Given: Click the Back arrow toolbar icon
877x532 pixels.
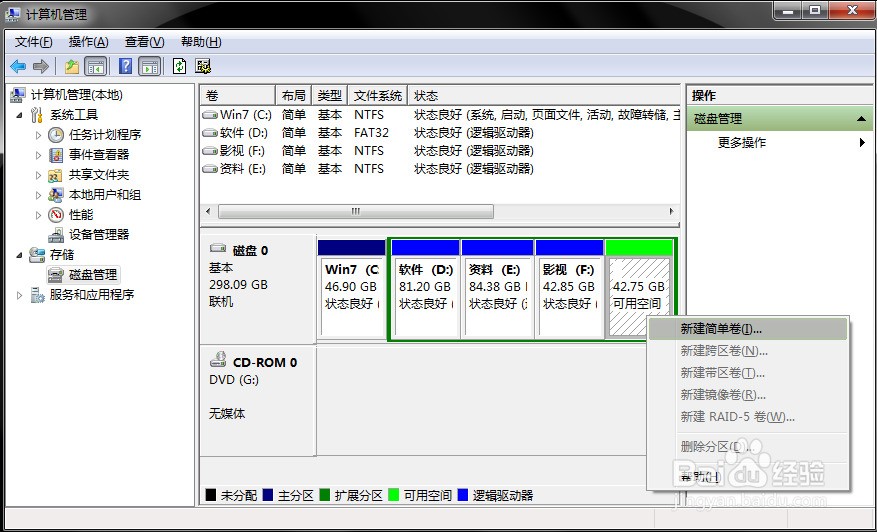Looking at the screenshot, I should point(18,66).
